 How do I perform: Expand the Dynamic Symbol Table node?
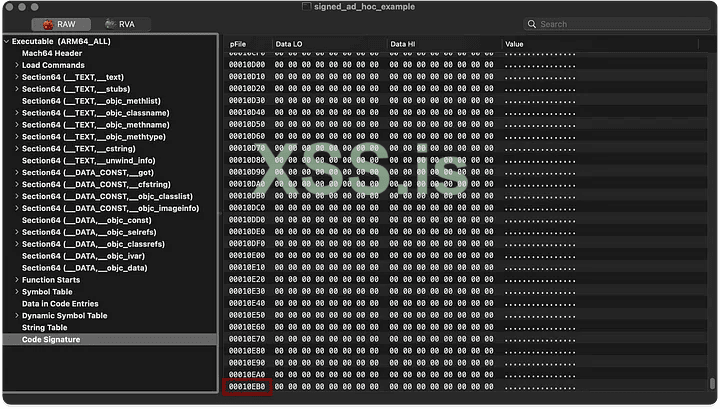coord(17,316)
